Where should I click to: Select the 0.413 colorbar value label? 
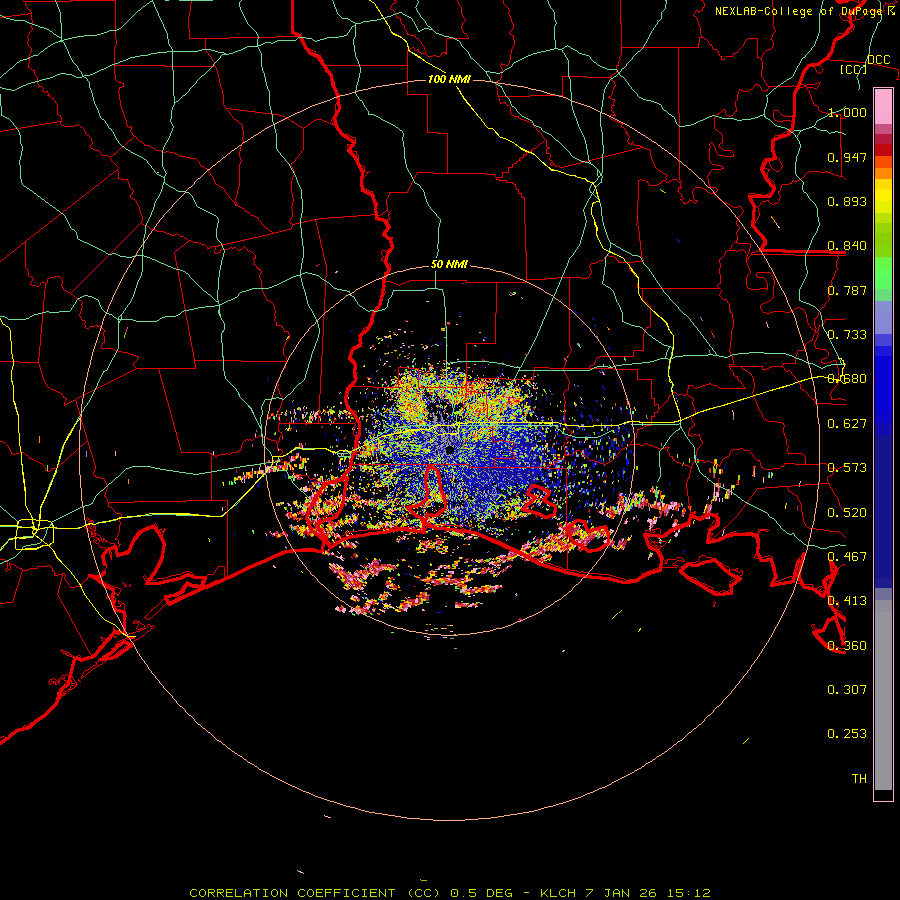click(847, 601)
